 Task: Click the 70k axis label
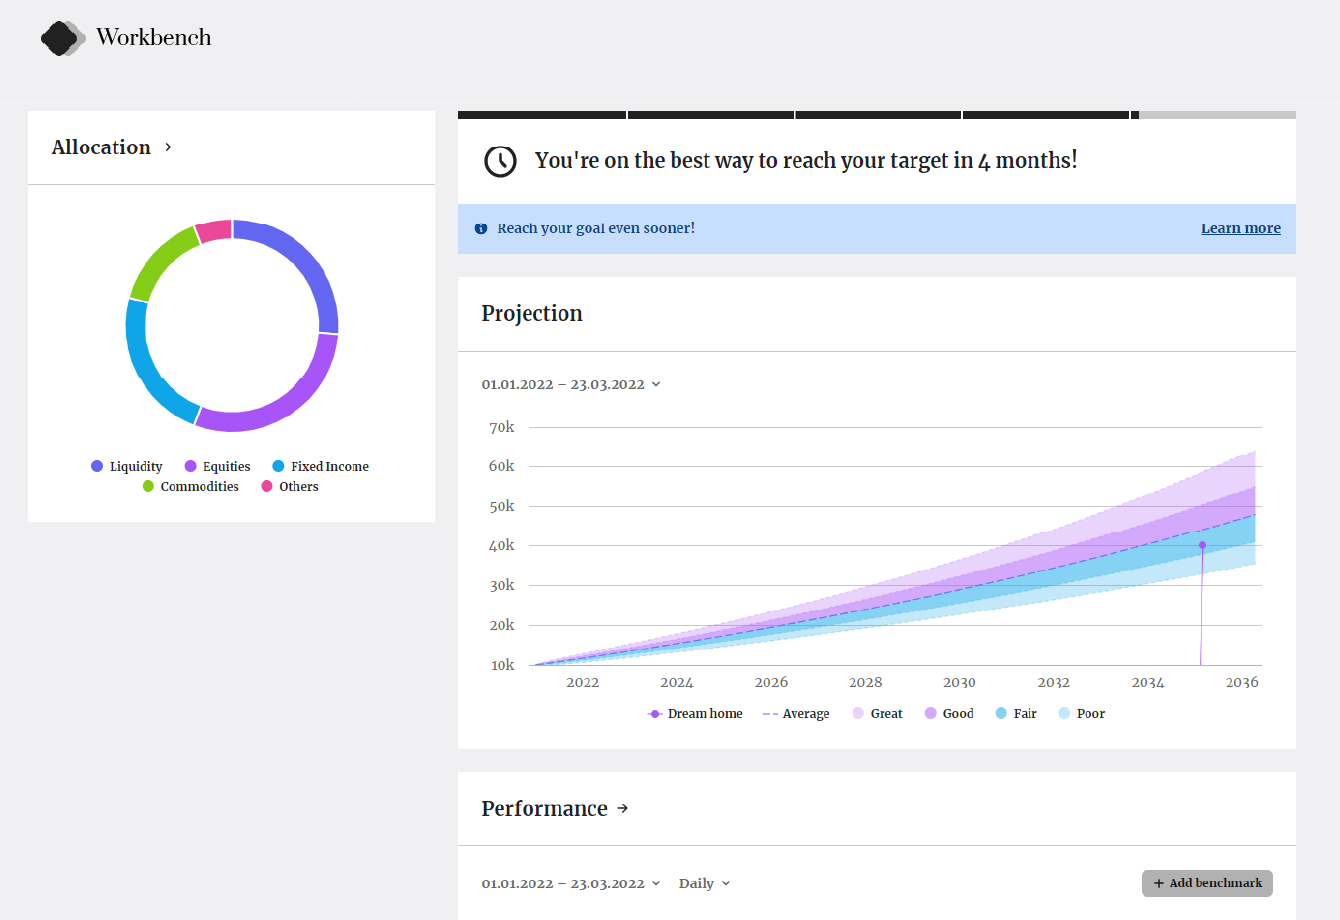502,427
